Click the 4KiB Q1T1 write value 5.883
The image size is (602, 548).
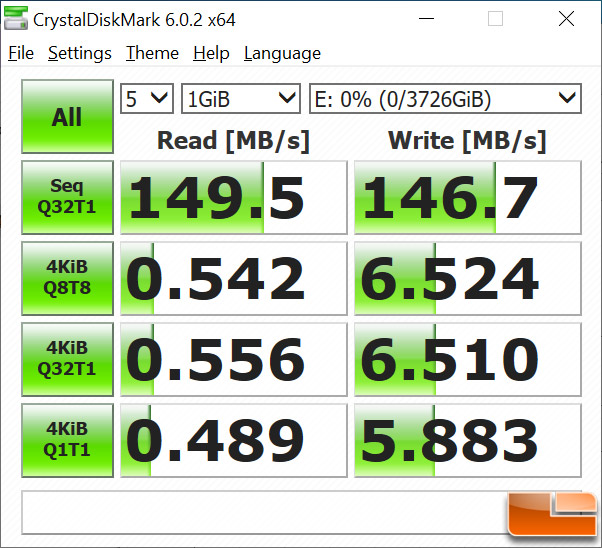(x=468, y=440)
